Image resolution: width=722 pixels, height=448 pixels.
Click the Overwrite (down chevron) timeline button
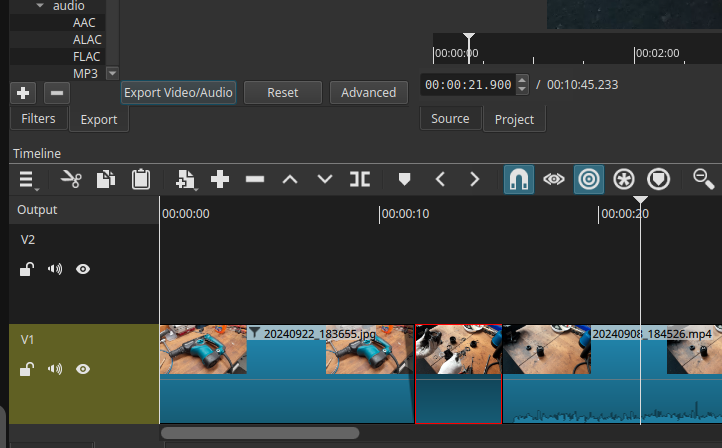[x=325, y=179]
